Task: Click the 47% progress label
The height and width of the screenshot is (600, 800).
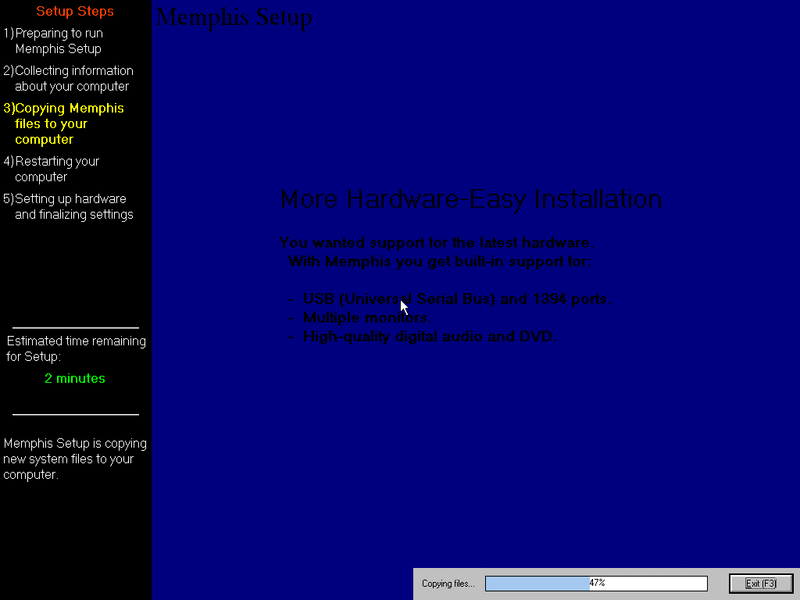Action: (x=597, y=583)
